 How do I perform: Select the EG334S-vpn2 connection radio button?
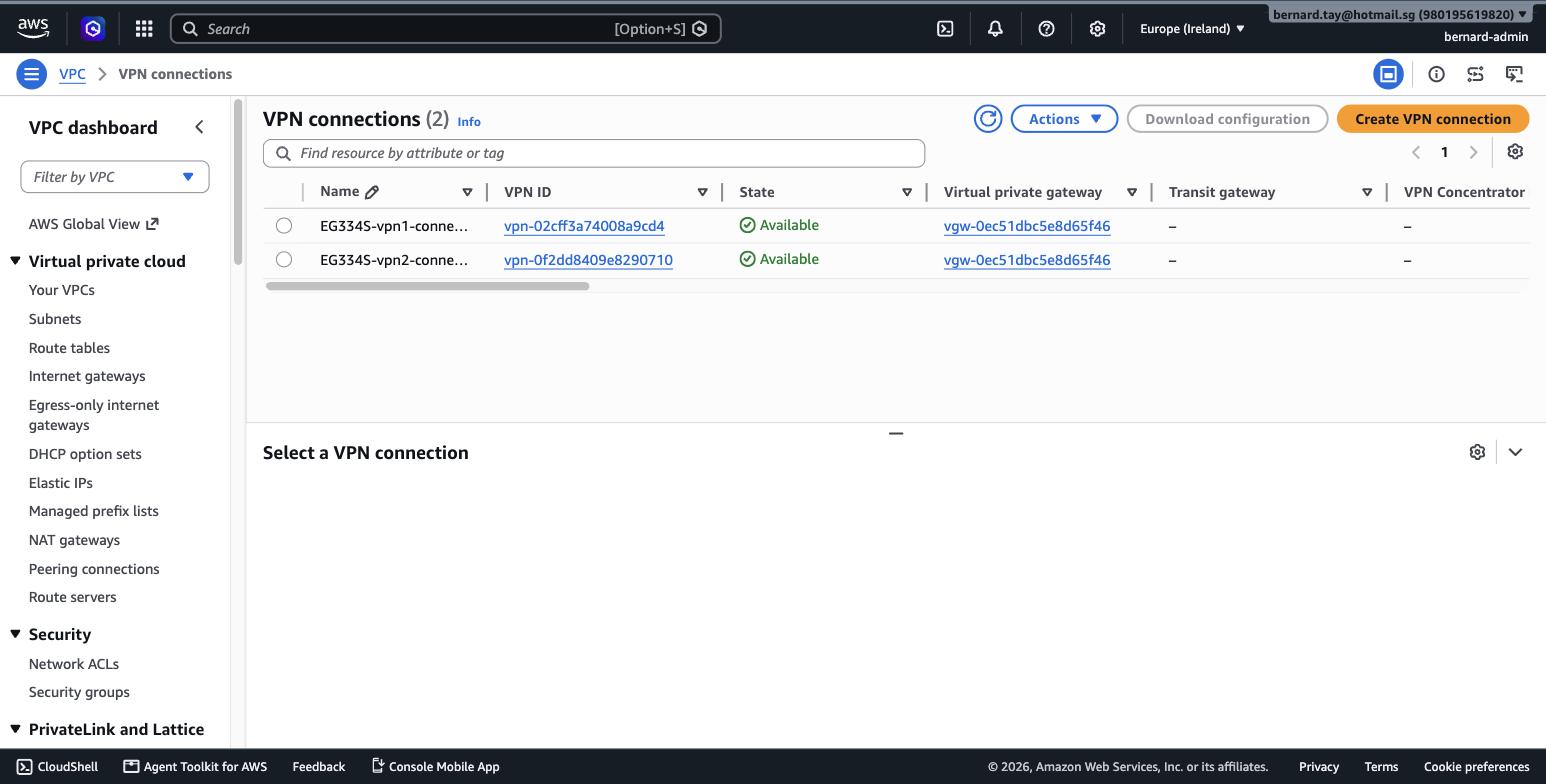[x=284, y=260]
